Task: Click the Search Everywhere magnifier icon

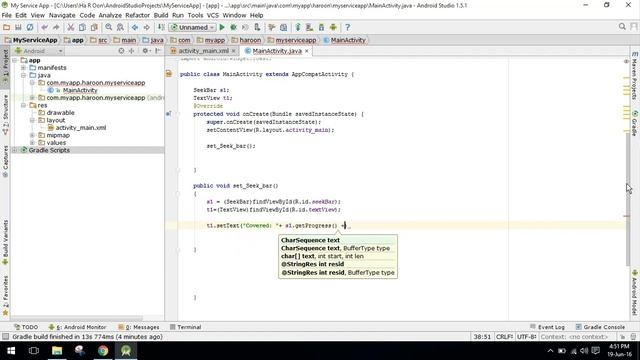Action: [622, 27]
